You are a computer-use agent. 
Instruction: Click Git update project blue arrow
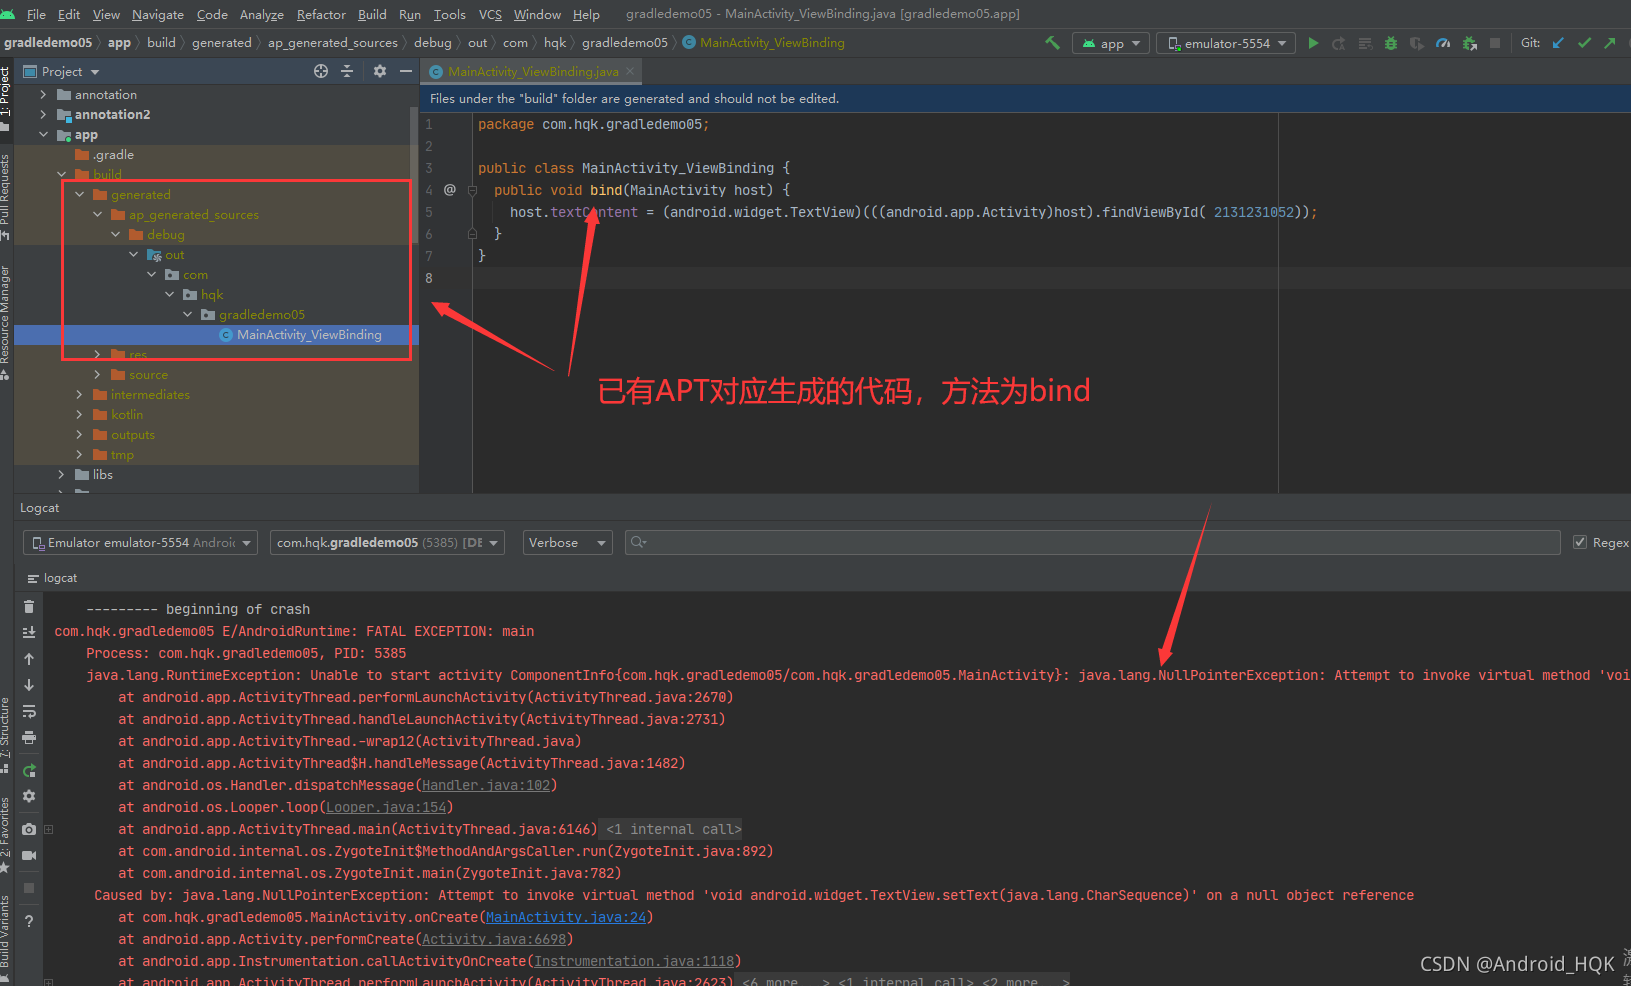tap(1558, 43)
